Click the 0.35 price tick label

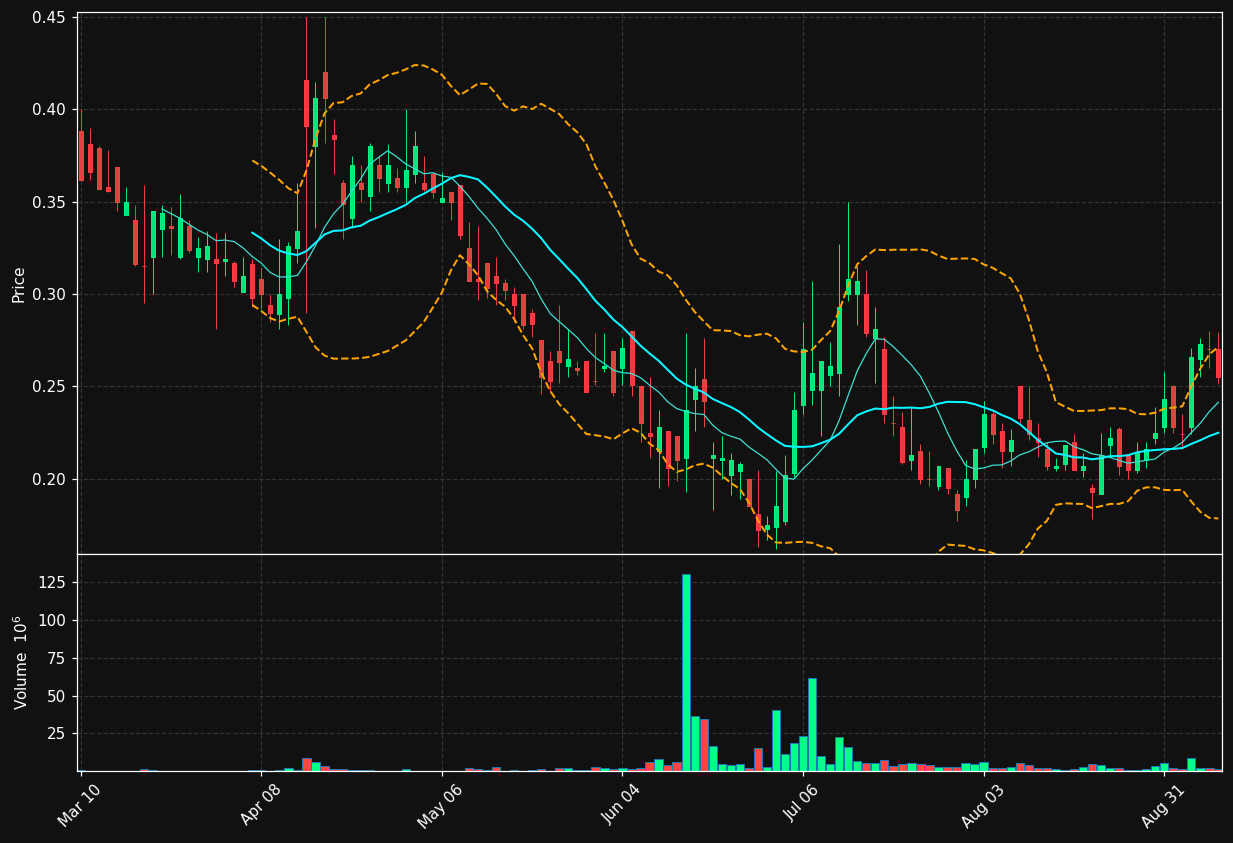49,202
